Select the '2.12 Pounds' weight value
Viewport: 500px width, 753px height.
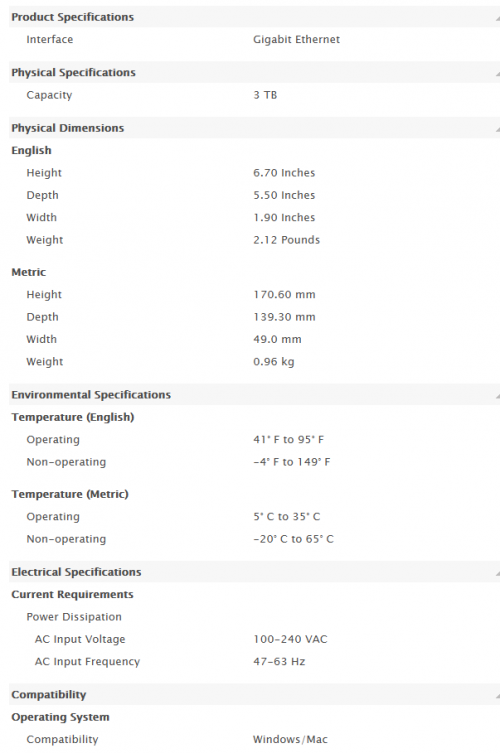[286, 240]
